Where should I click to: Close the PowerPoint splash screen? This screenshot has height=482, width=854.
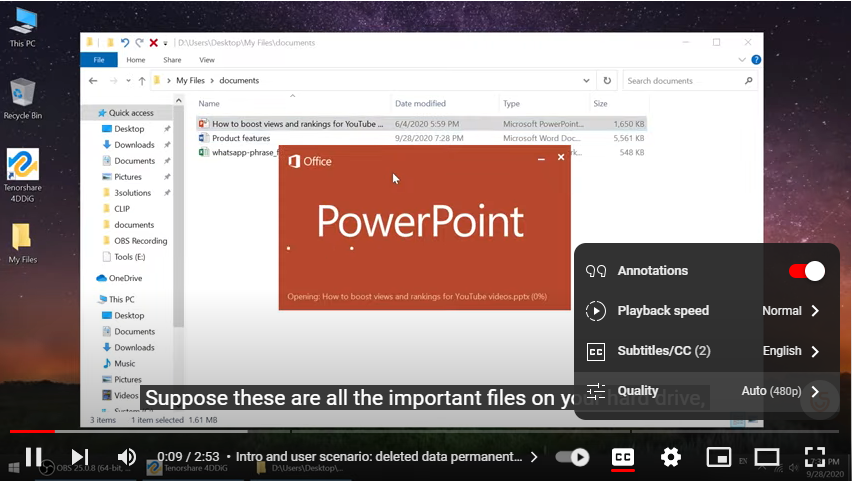coord(561,157)
